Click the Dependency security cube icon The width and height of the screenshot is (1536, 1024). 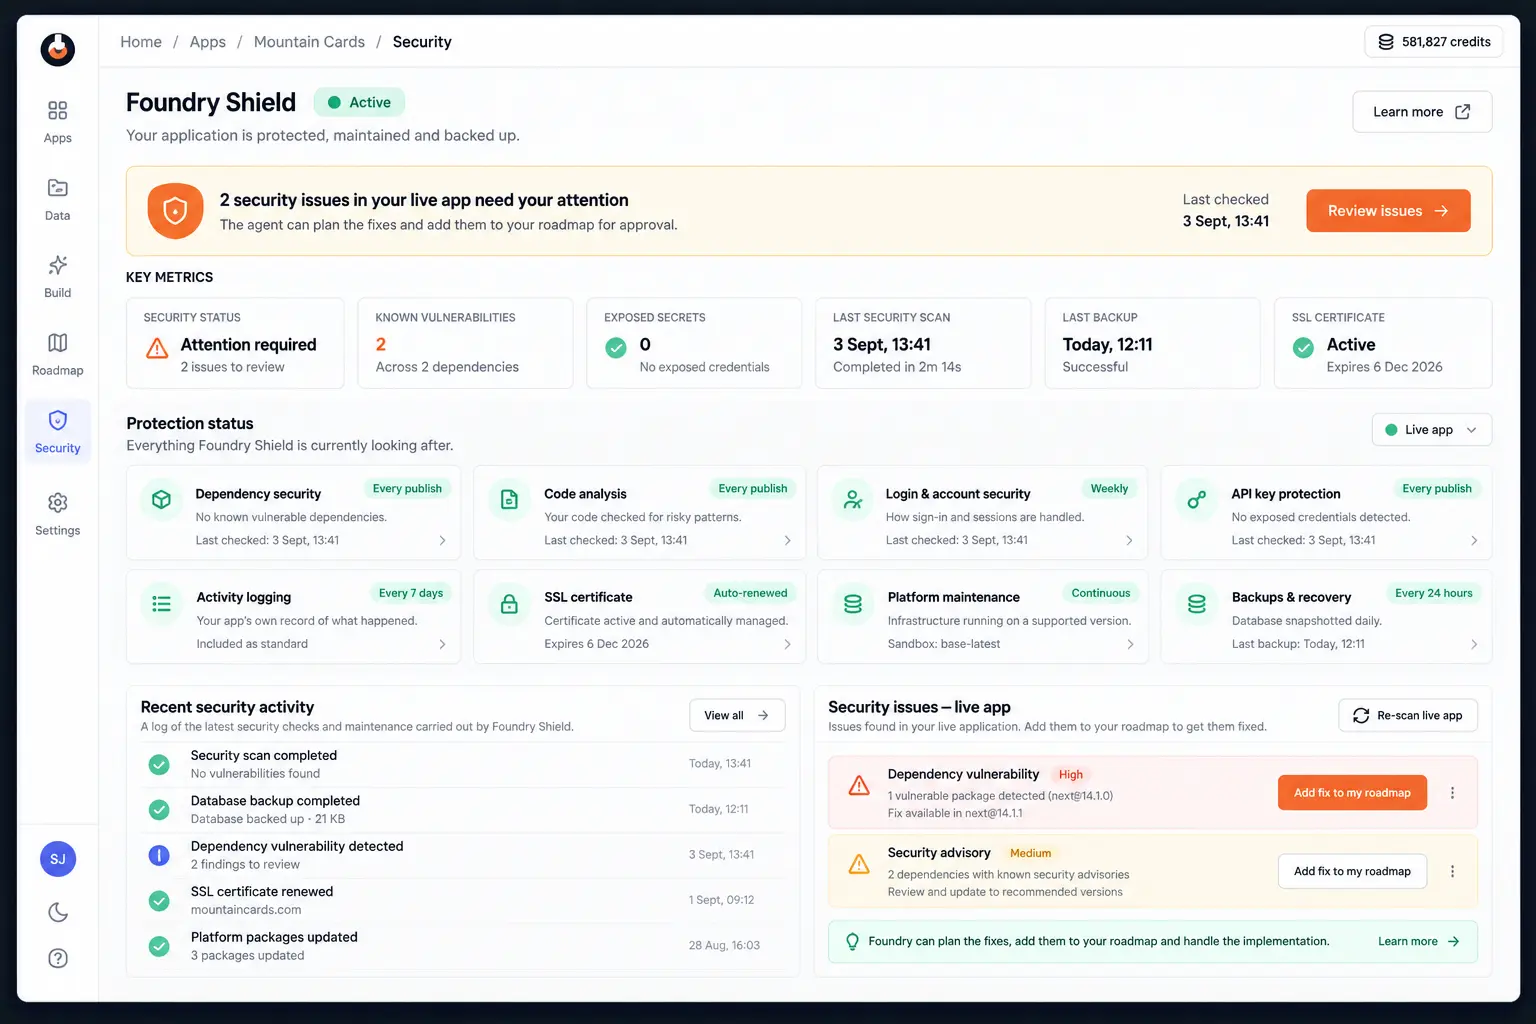pos(161,499)
